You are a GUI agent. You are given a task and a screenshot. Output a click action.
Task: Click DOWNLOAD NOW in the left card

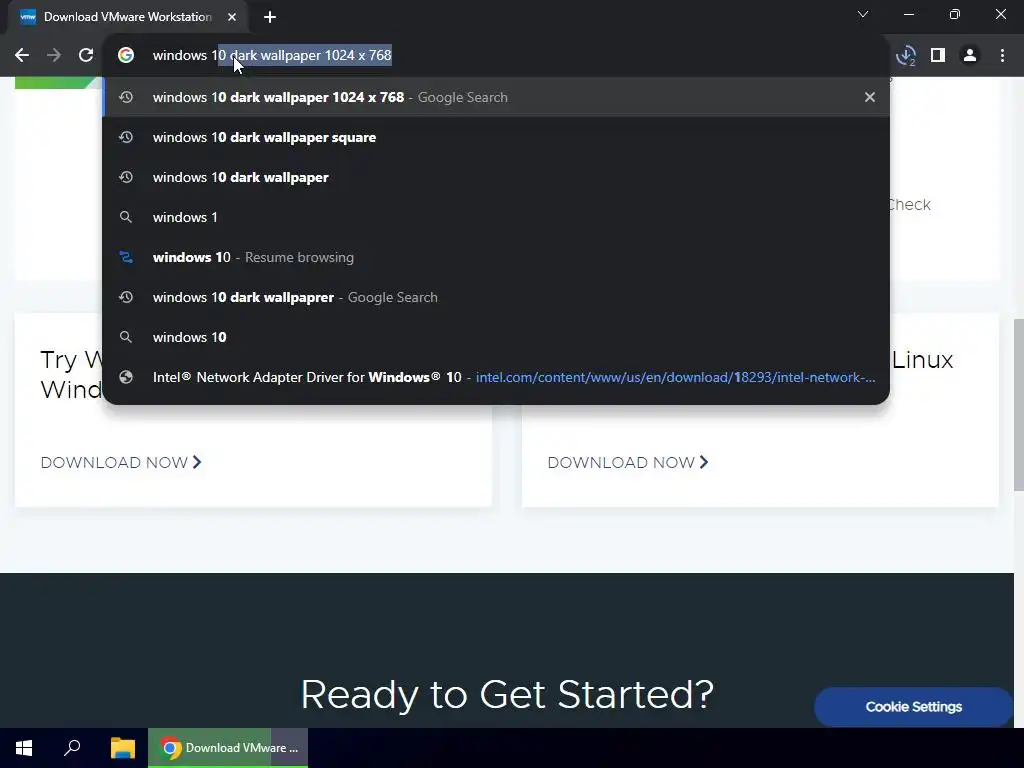coord(121,462)
